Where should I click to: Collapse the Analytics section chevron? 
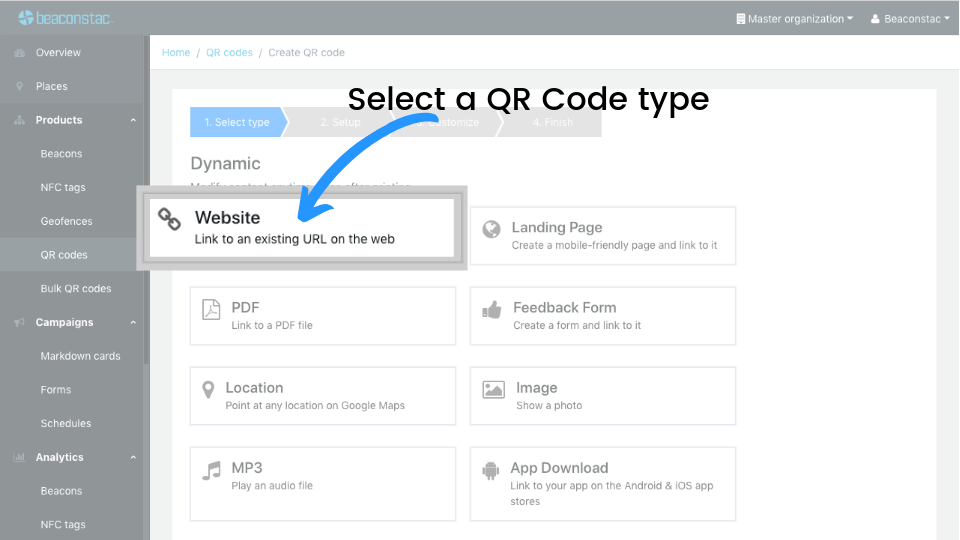pos(133,457)
